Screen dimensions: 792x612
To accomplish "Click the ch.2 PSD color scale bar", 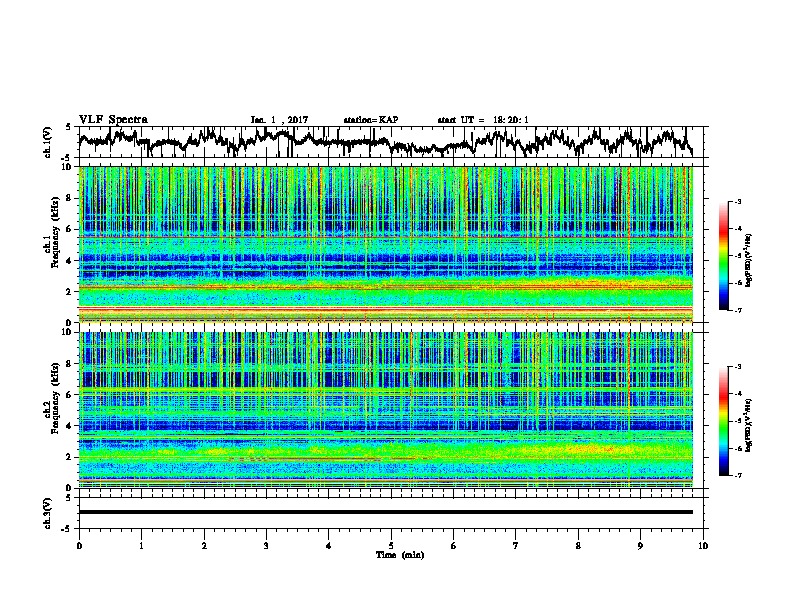I will pyautogui.click(x=724, y=421).
